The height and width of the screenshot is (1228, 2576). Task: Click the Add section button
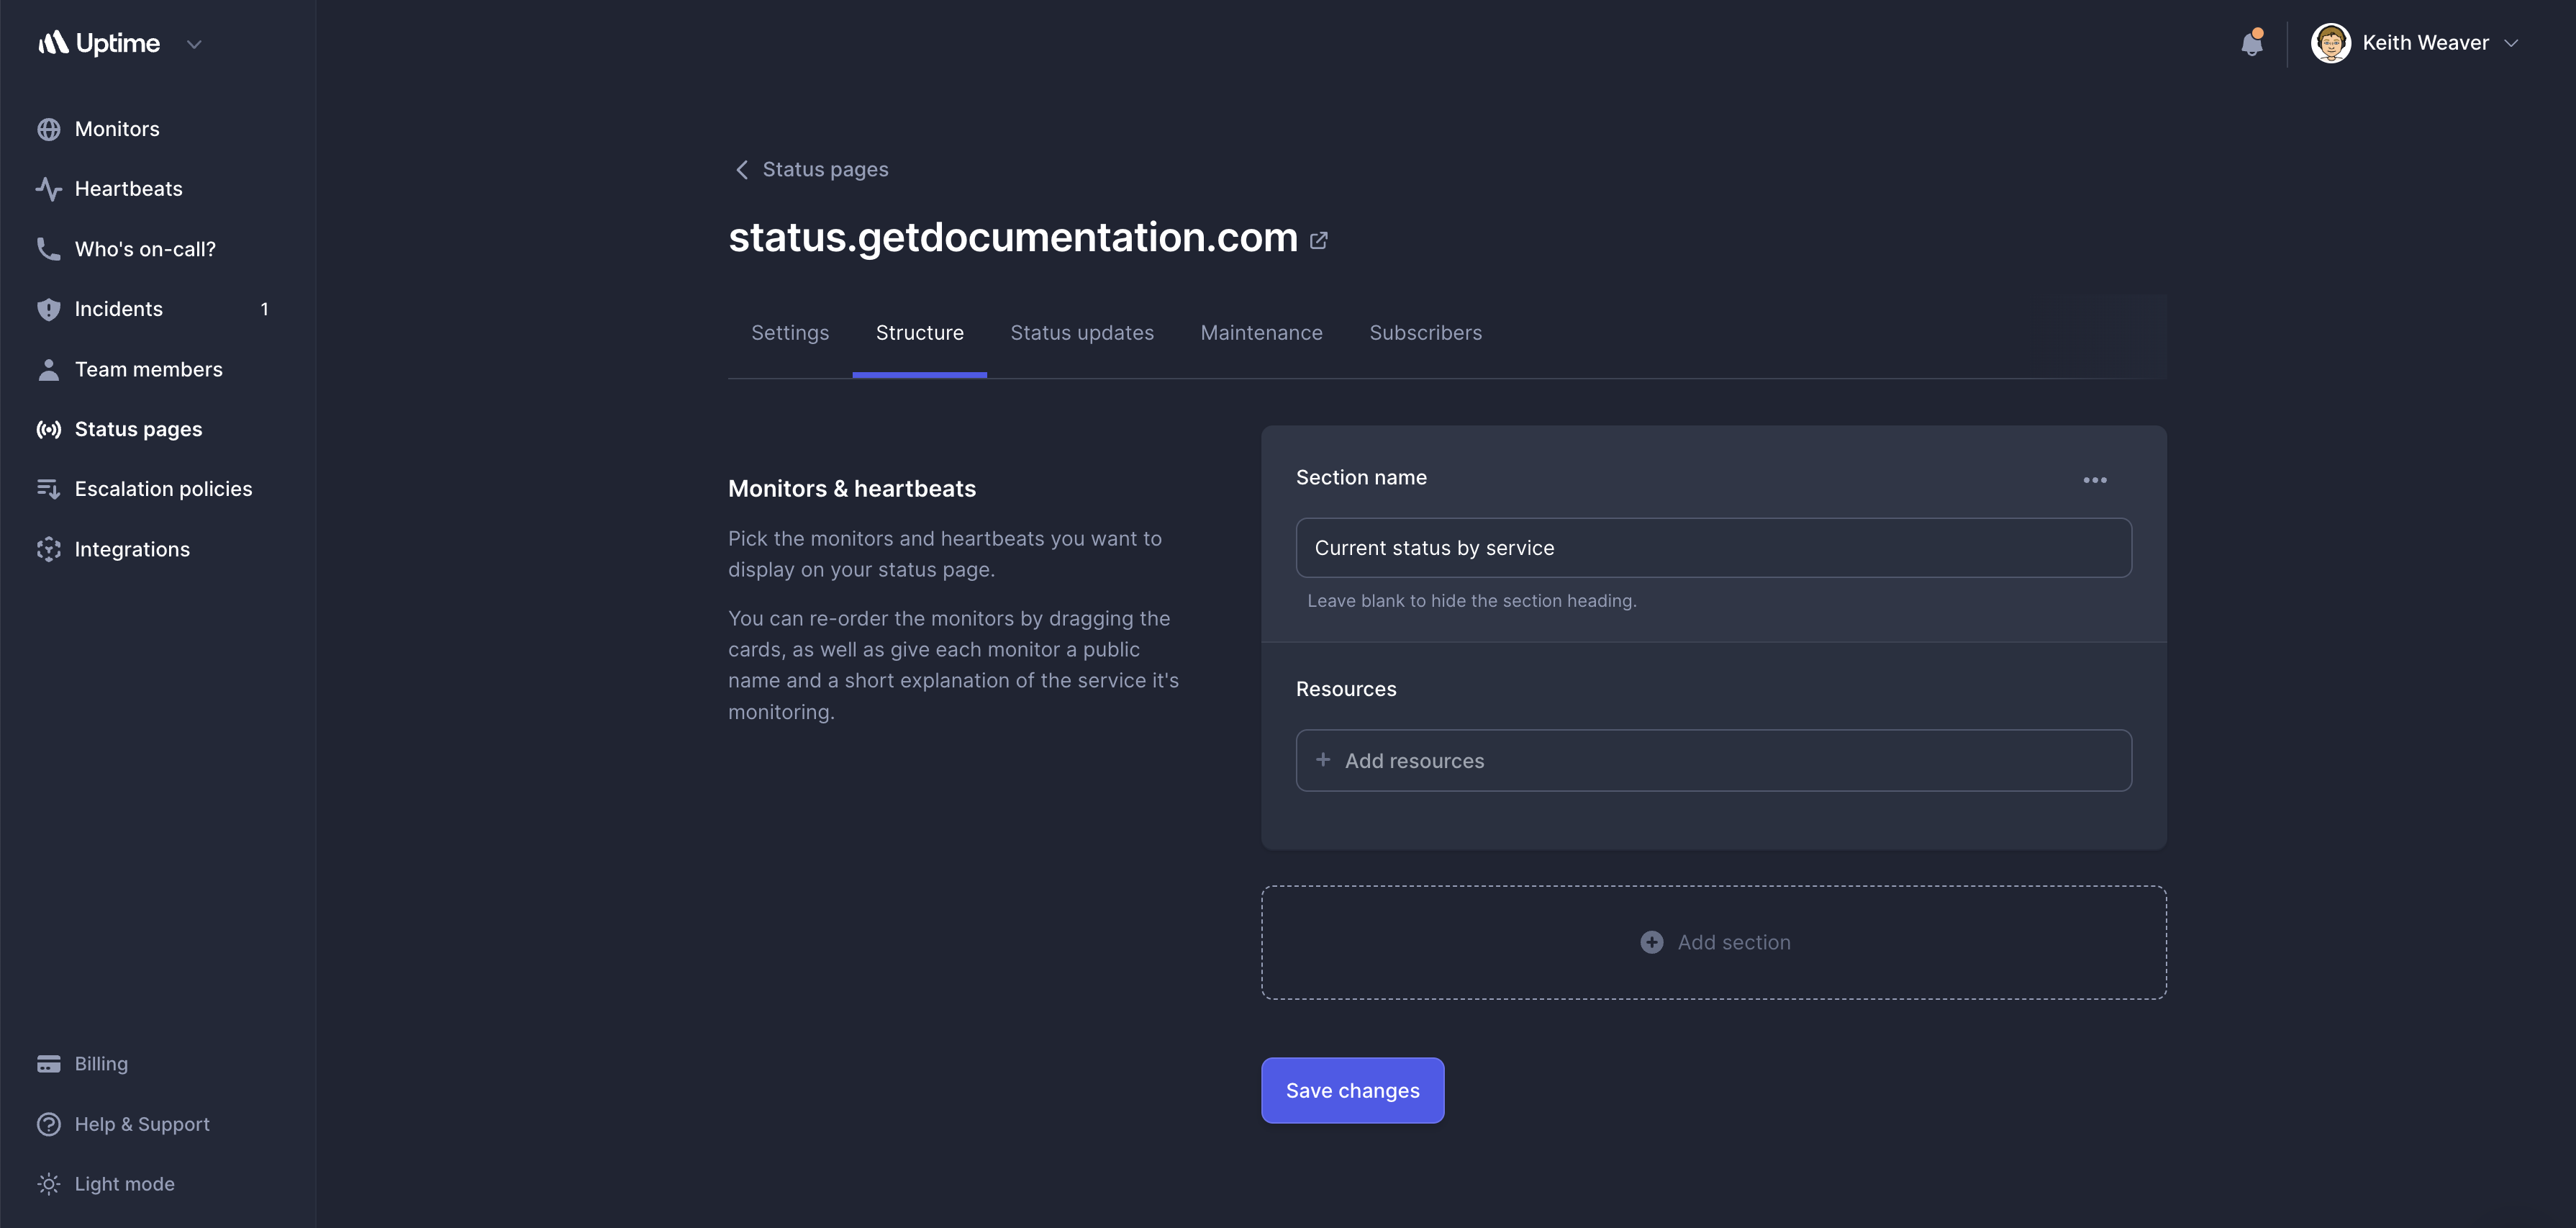click(1715, 940)
